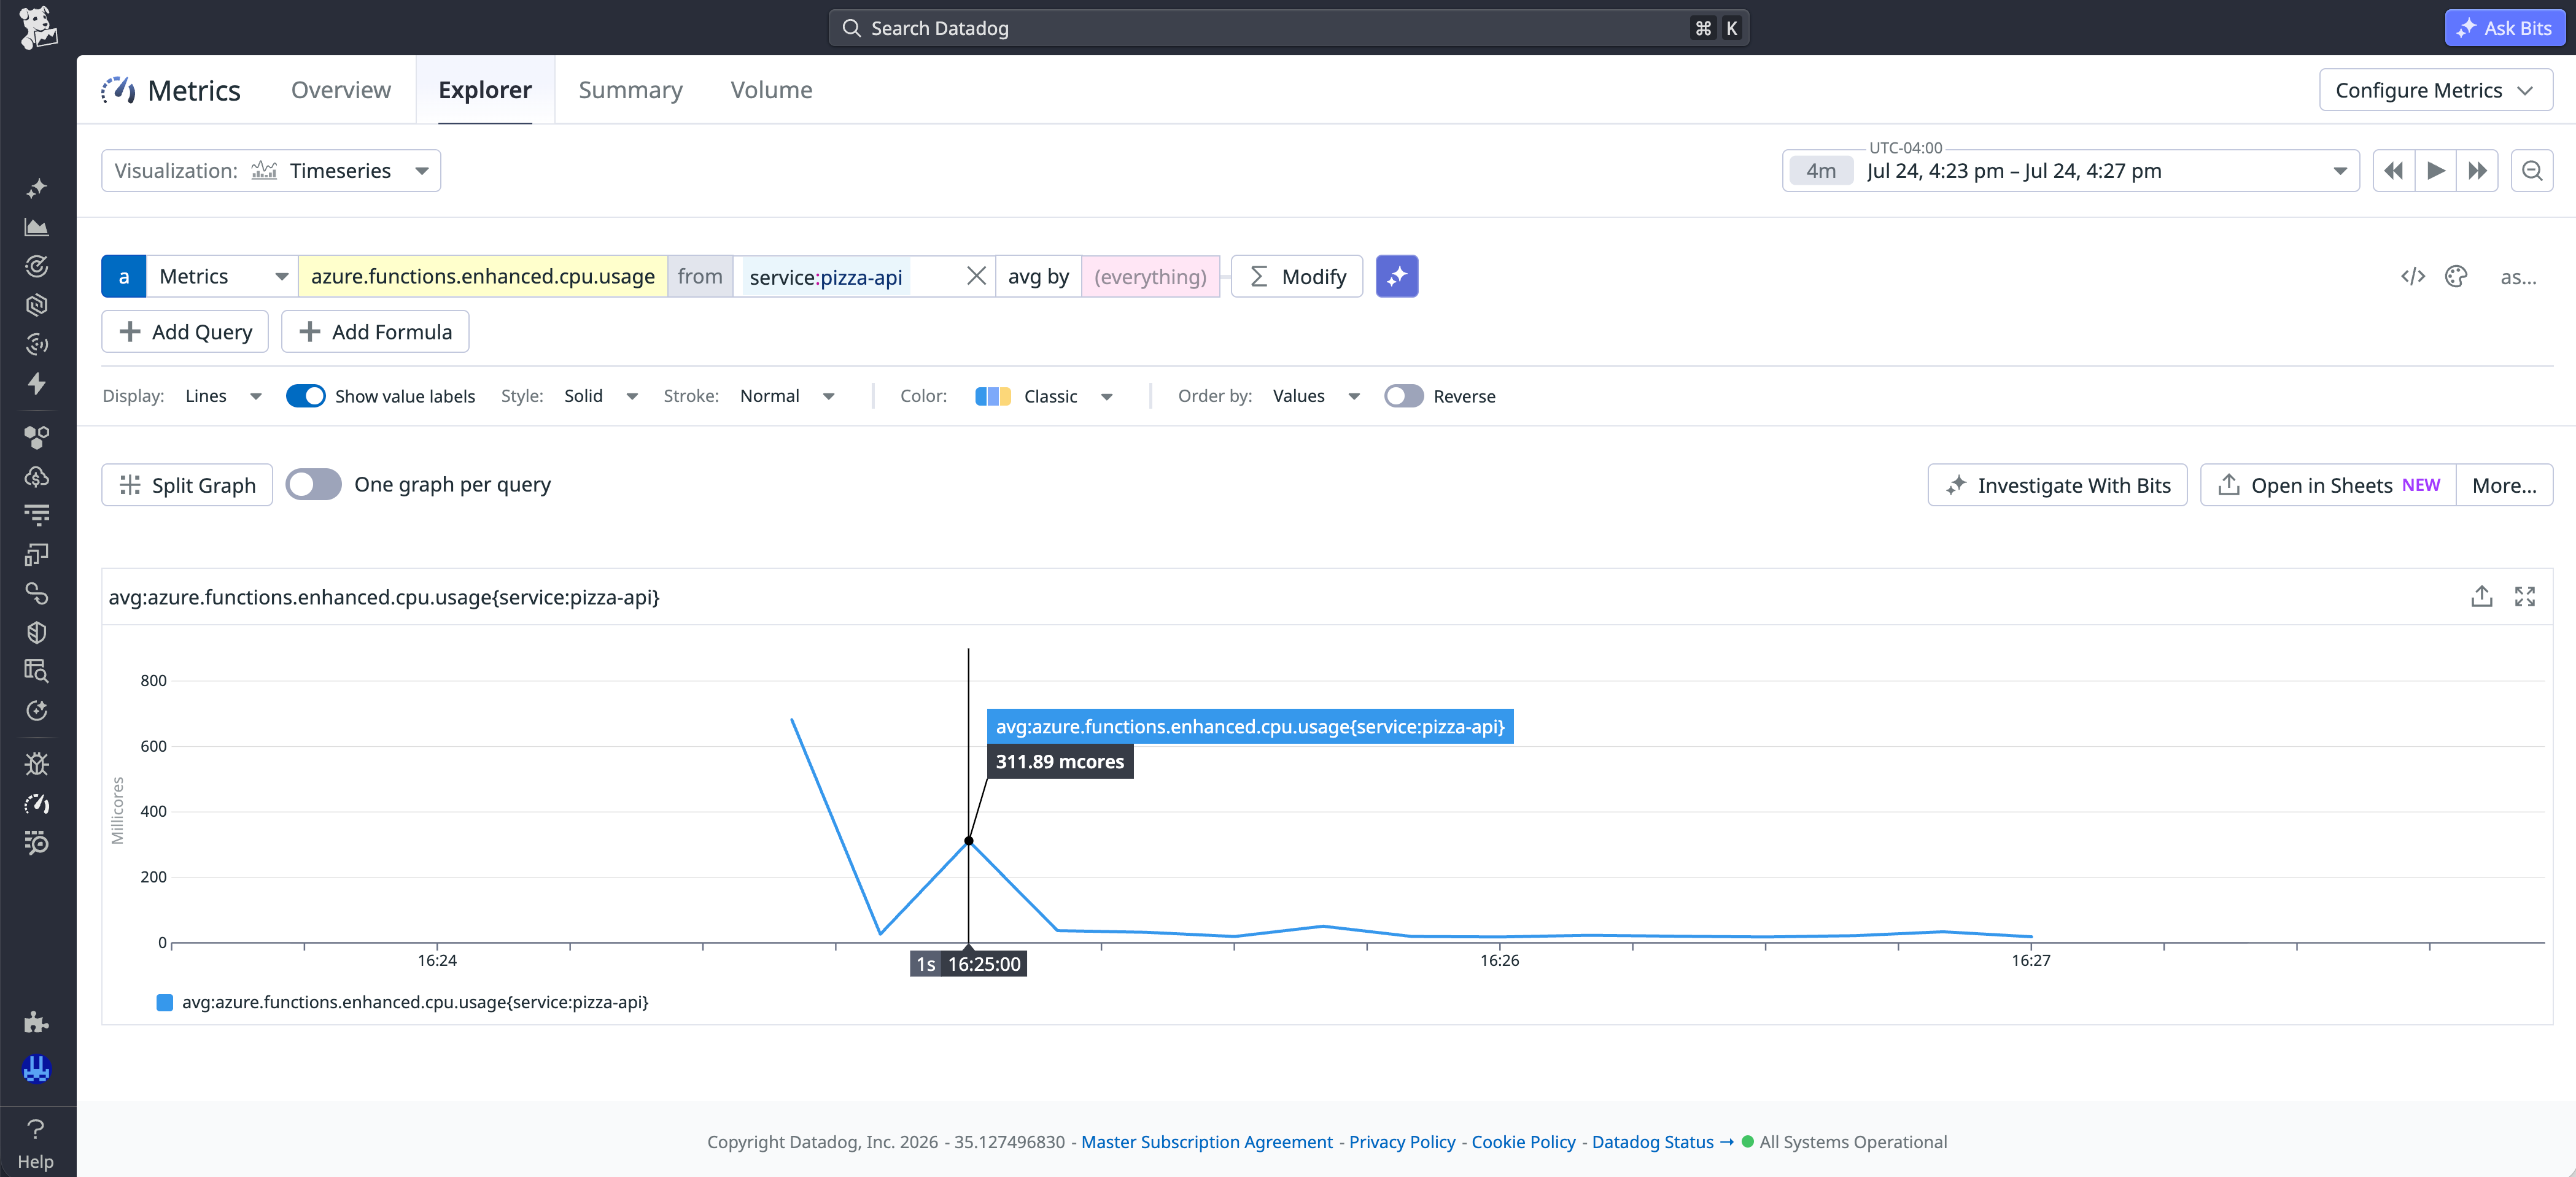Click Open in Sheets
This screenshot has width=2576, height=1177.
click(x=2328, y=485)
